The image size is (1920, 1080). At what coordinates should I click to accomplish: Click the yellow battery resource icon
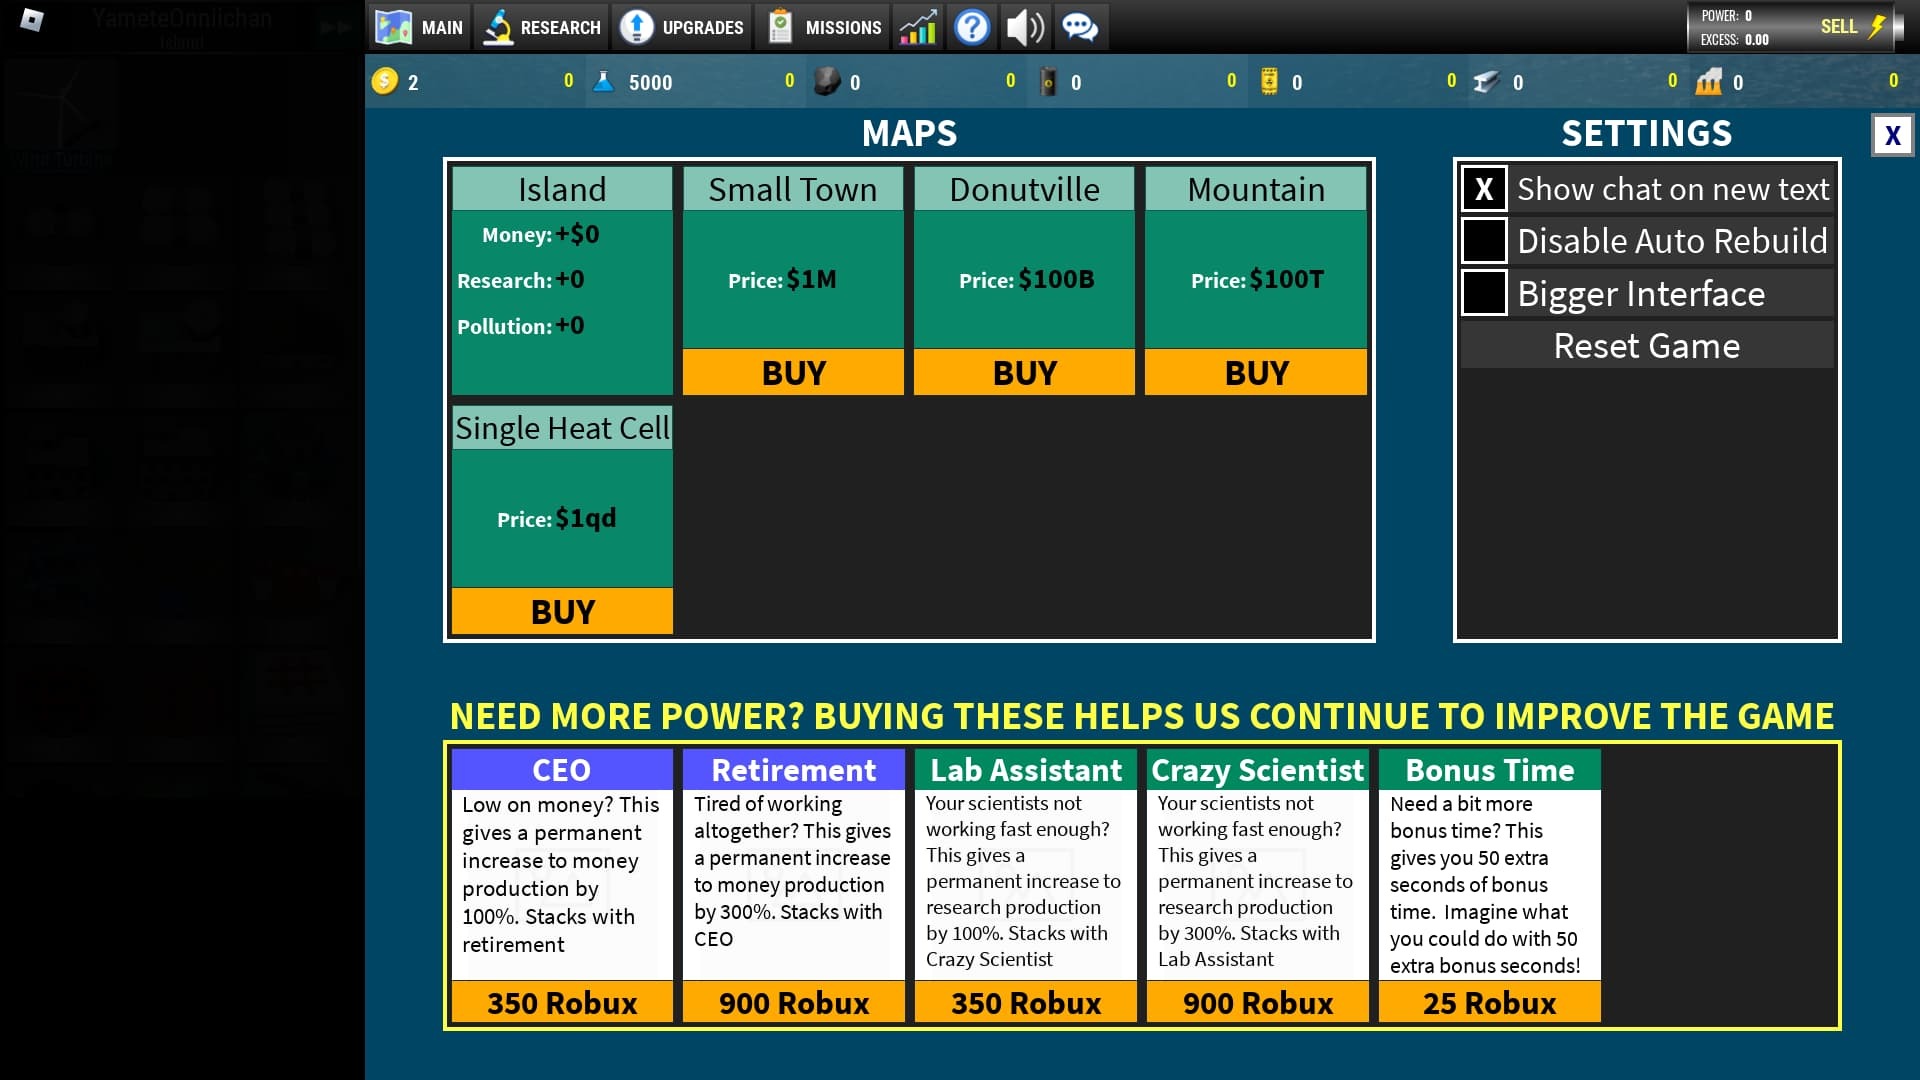(1269, 82)
